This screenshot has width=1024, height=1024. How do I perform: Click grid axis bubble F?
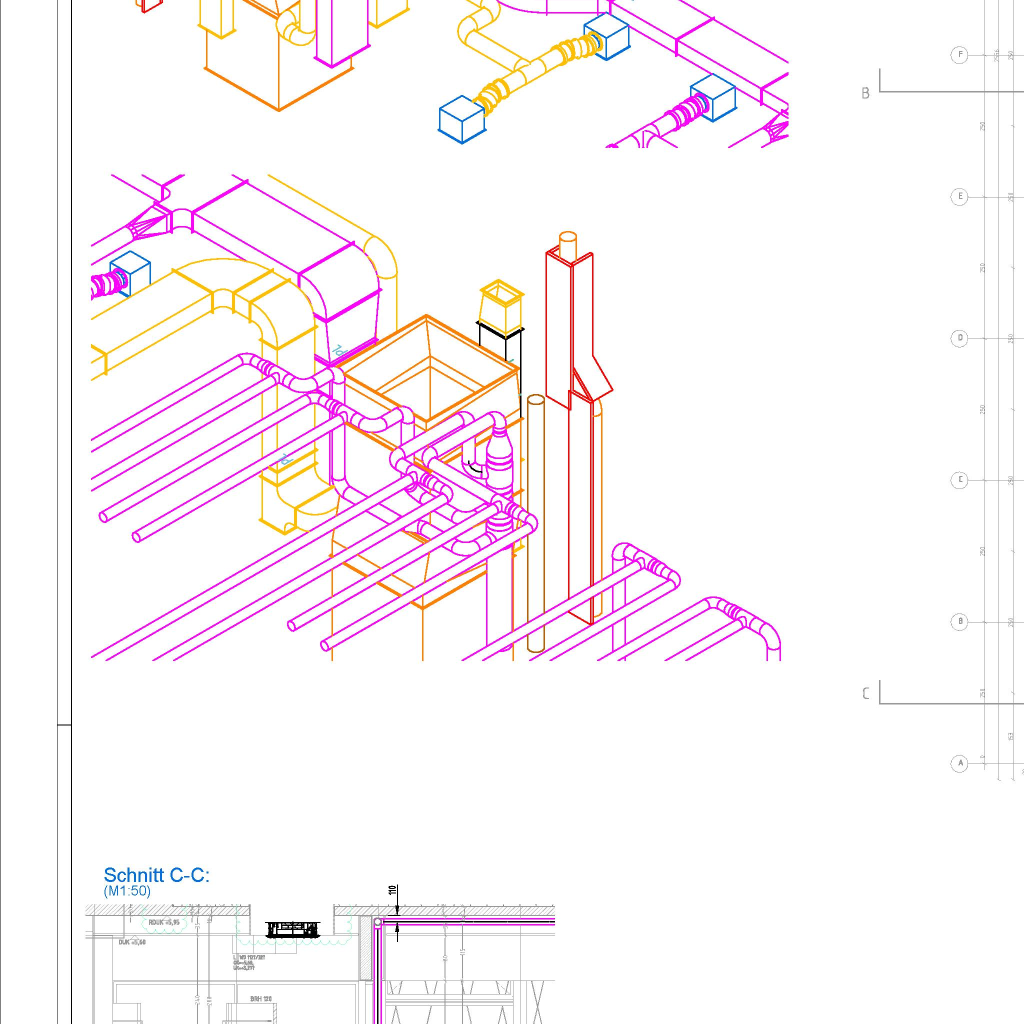tap(959, 55)
